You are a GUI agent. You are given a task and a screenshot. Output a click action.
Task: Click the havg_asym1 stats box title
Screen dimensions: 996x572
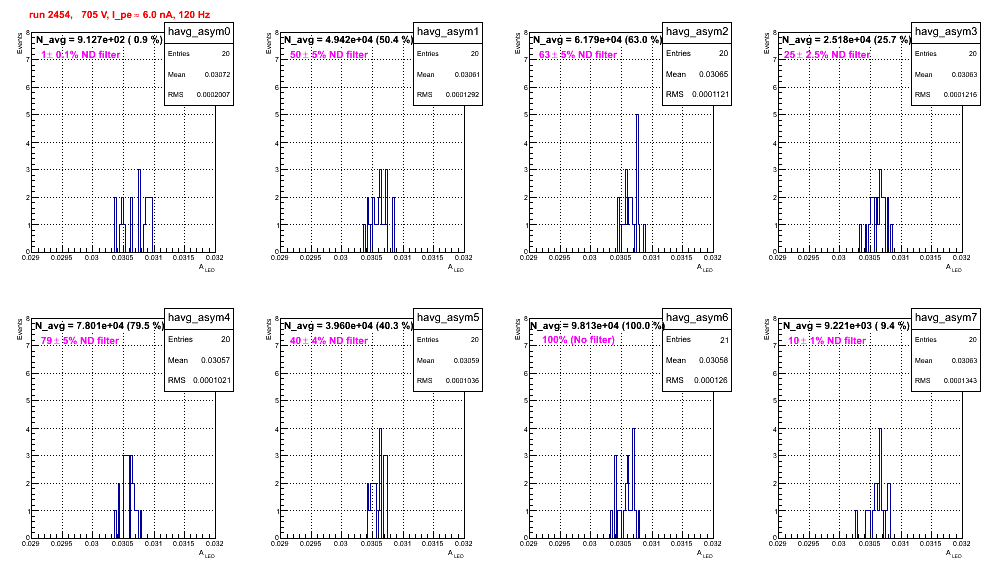point(448,31)
